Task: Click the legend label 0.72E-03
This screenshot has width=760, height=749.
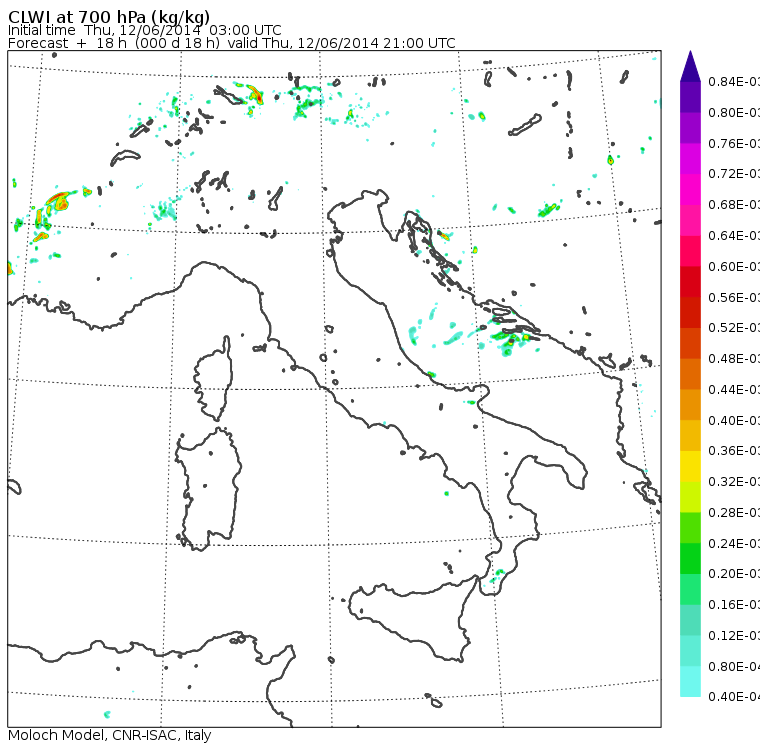Action: [734, 174]
